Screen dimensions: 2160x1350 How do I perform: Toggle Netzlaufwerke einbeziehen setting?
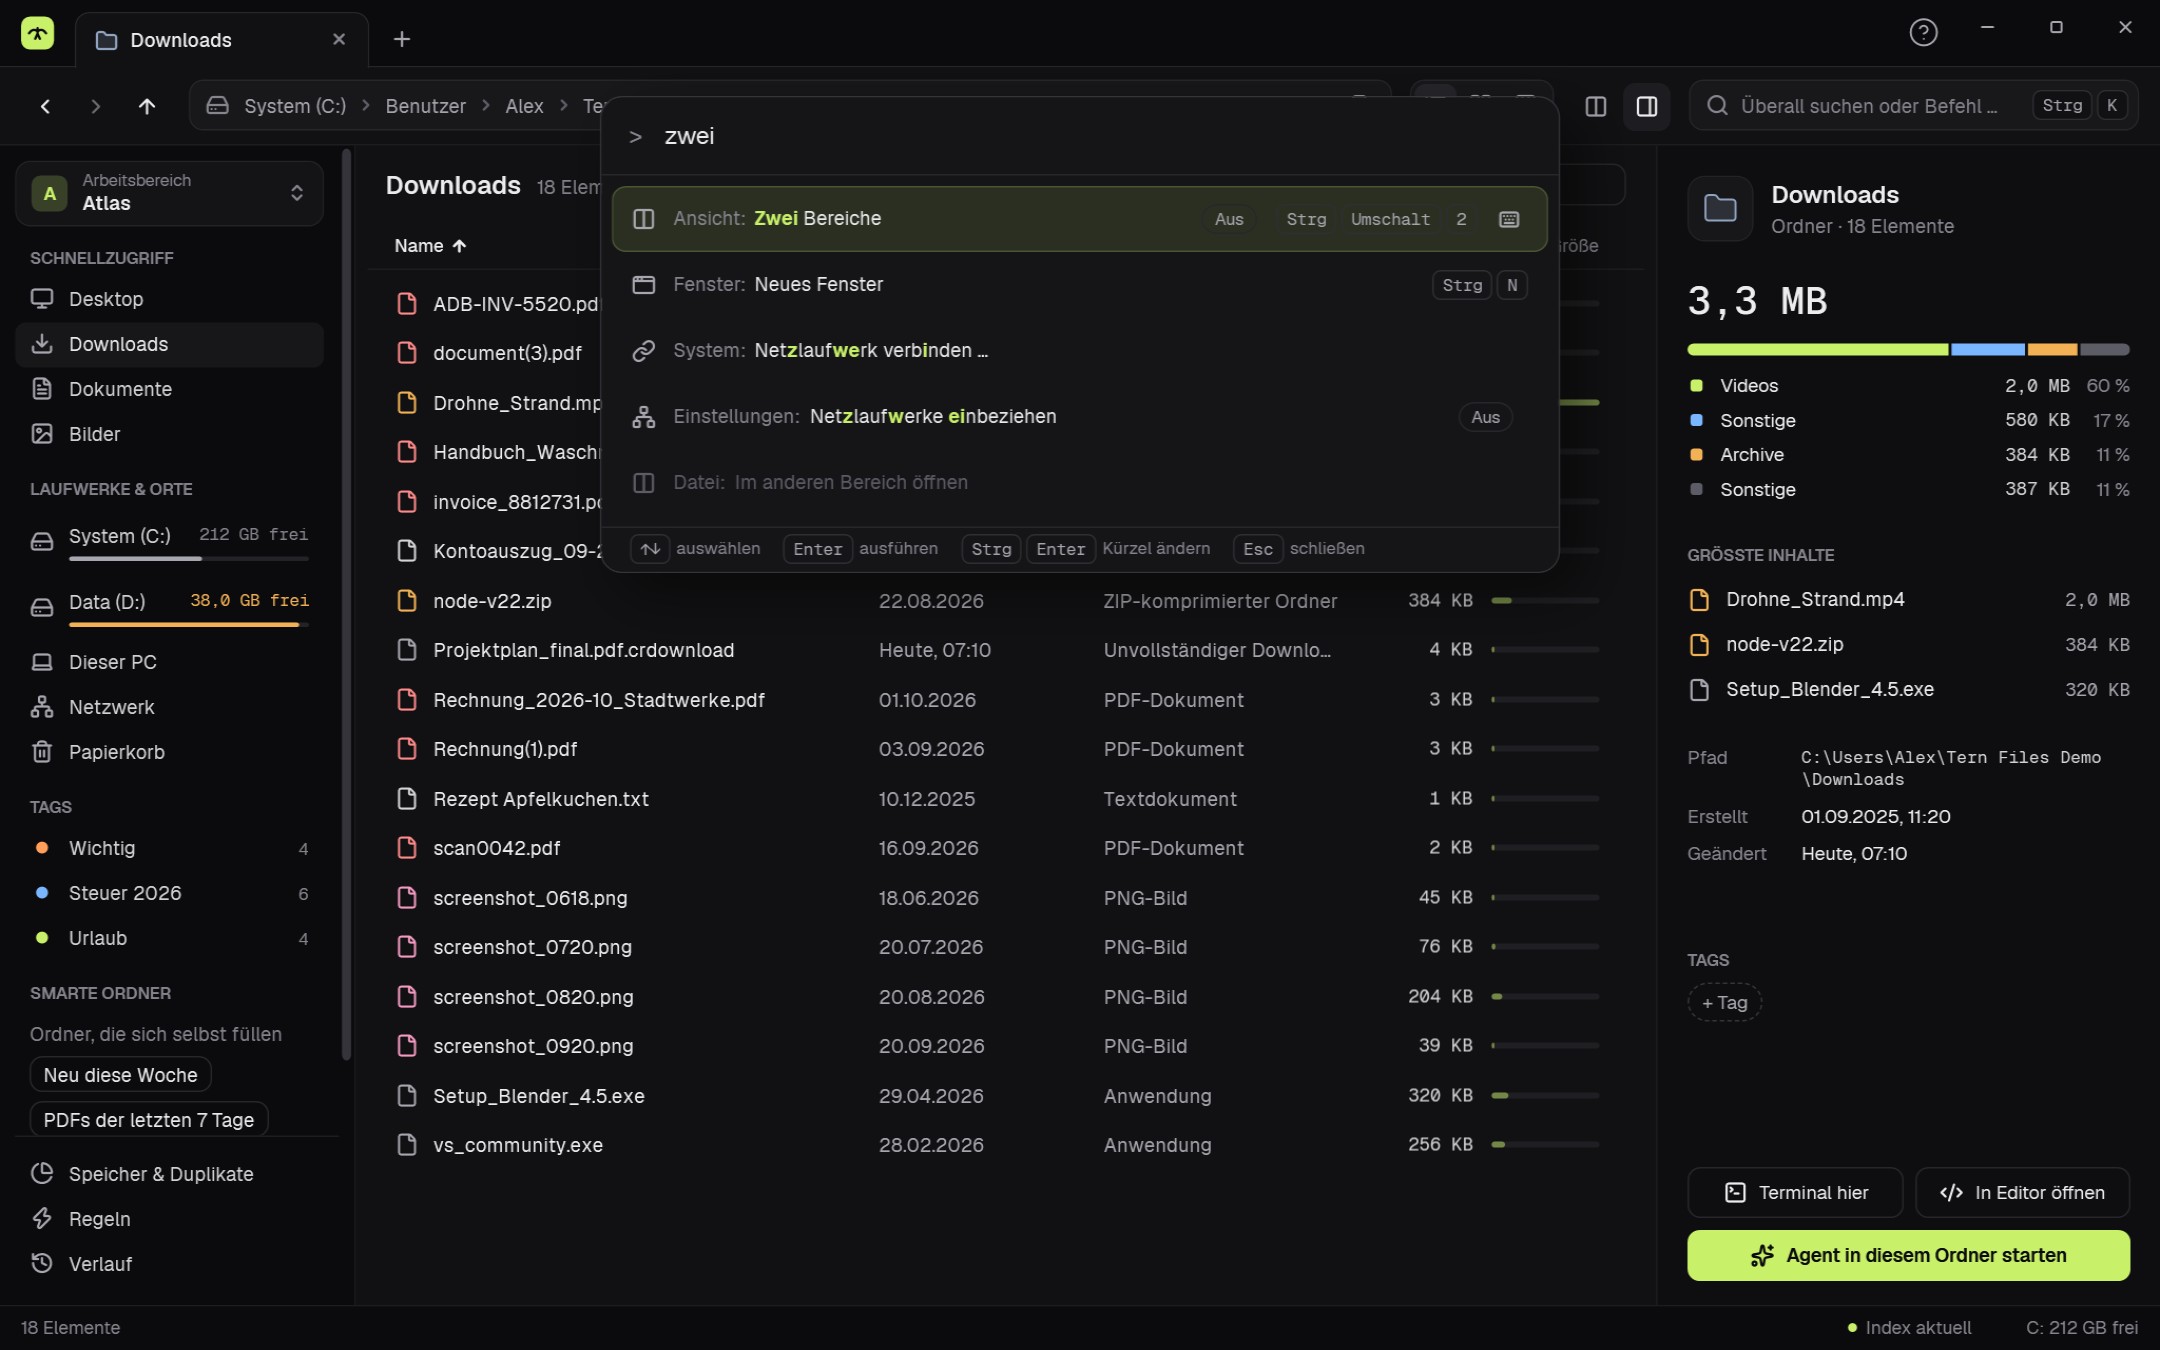[1079, 417]
